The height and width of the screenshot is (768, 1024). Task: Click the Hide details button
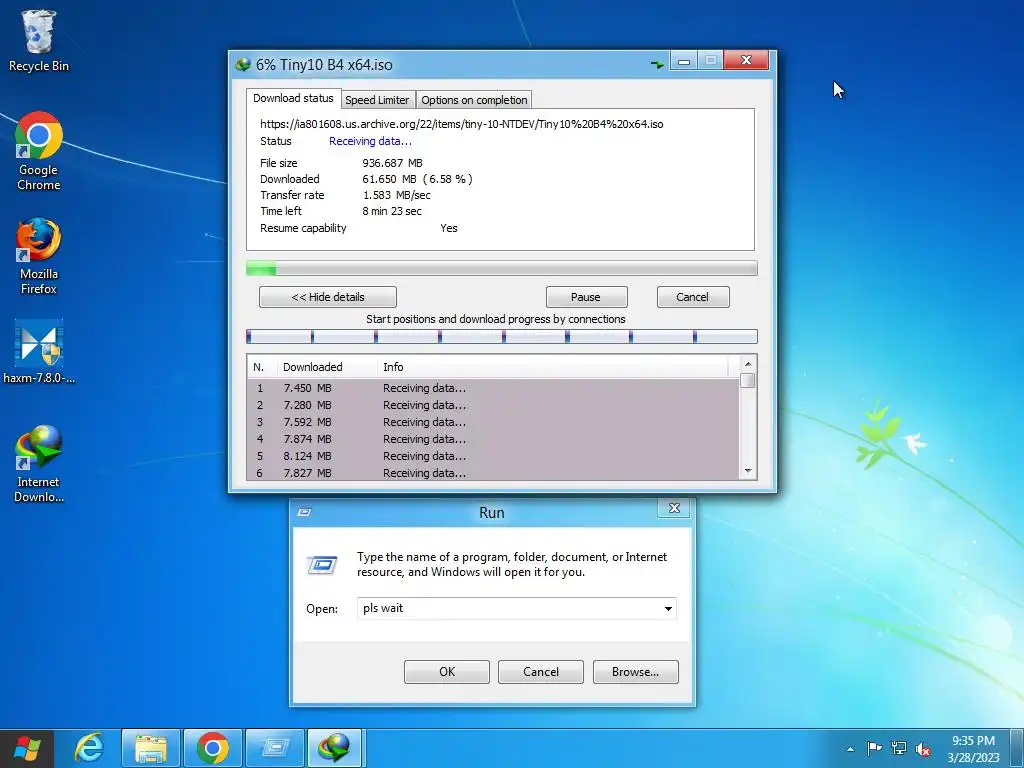[x=328, y=297]
